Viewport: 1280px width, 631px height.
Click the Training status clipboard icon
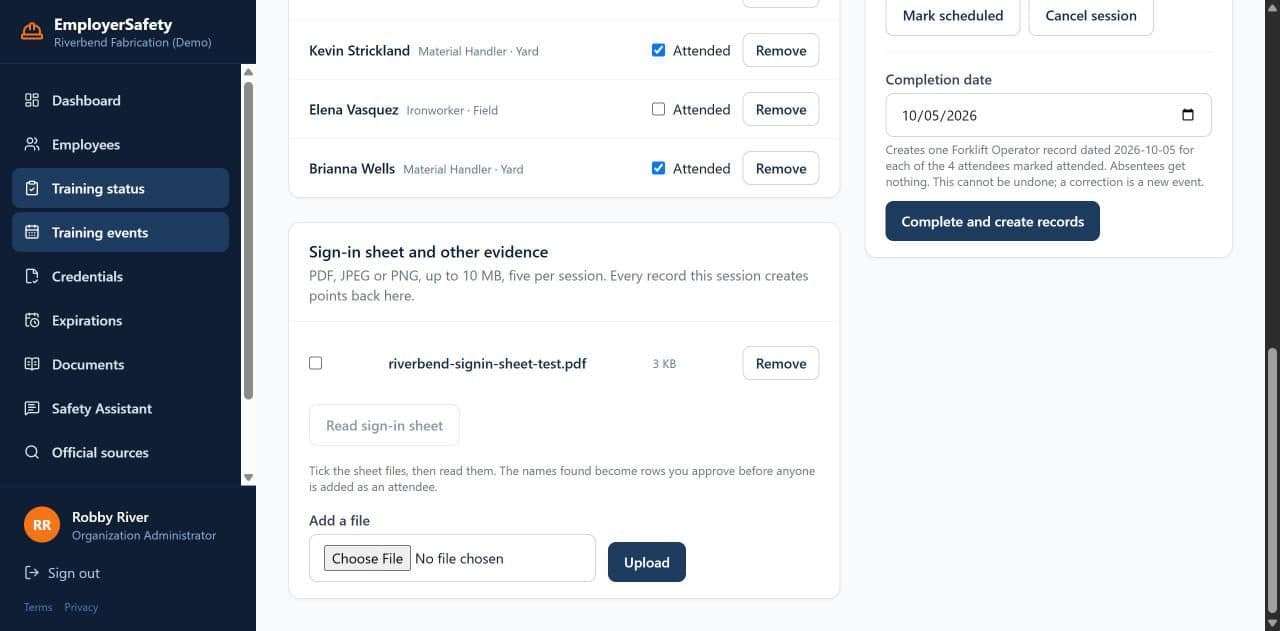pyautogui.click(x=32, y=188)
